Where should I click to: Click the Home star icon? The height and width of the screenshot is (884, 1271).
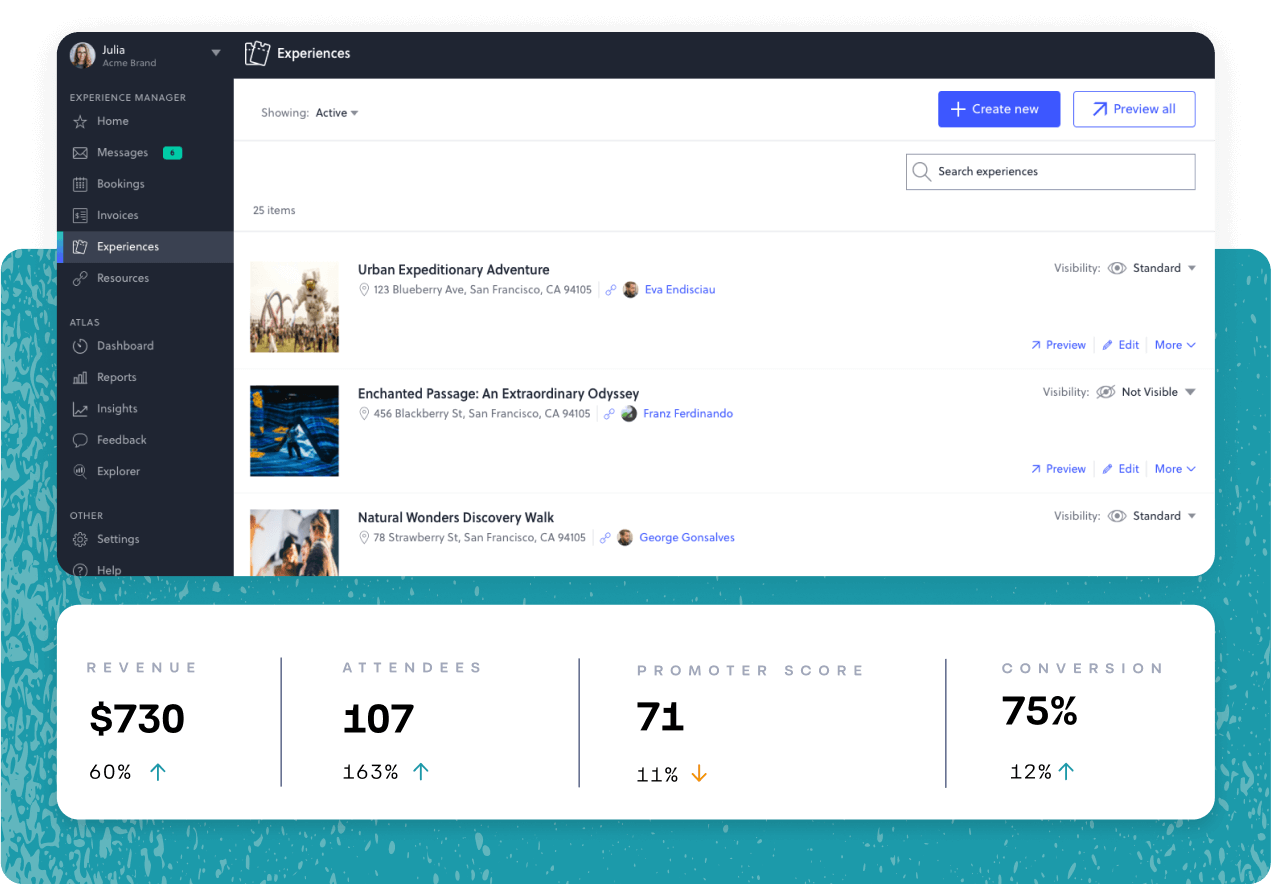pyautogui.click(x=80, y=121)
